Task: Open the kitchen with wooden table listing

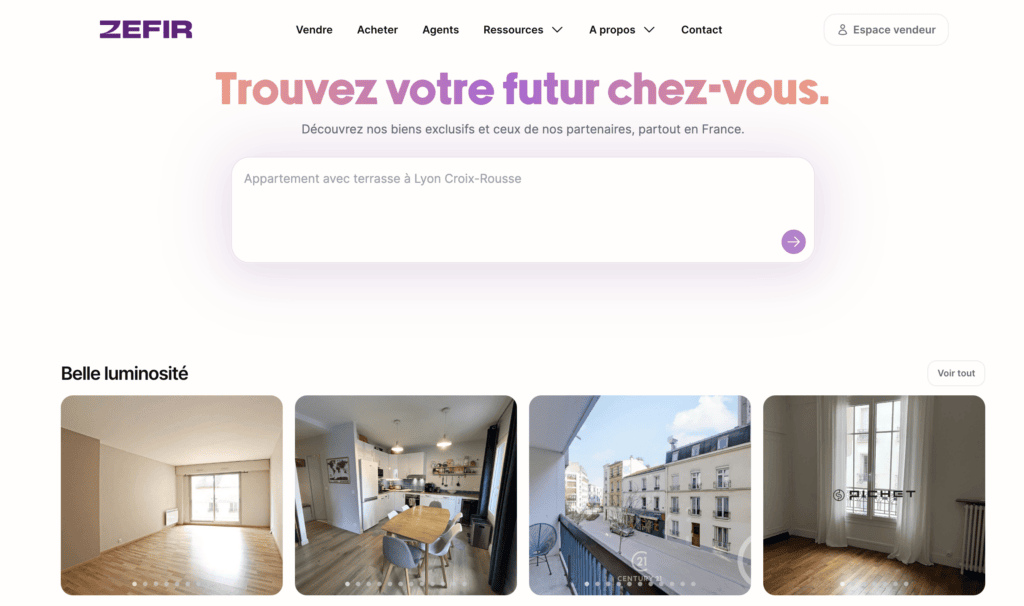Action: click(x=406, y=495)
